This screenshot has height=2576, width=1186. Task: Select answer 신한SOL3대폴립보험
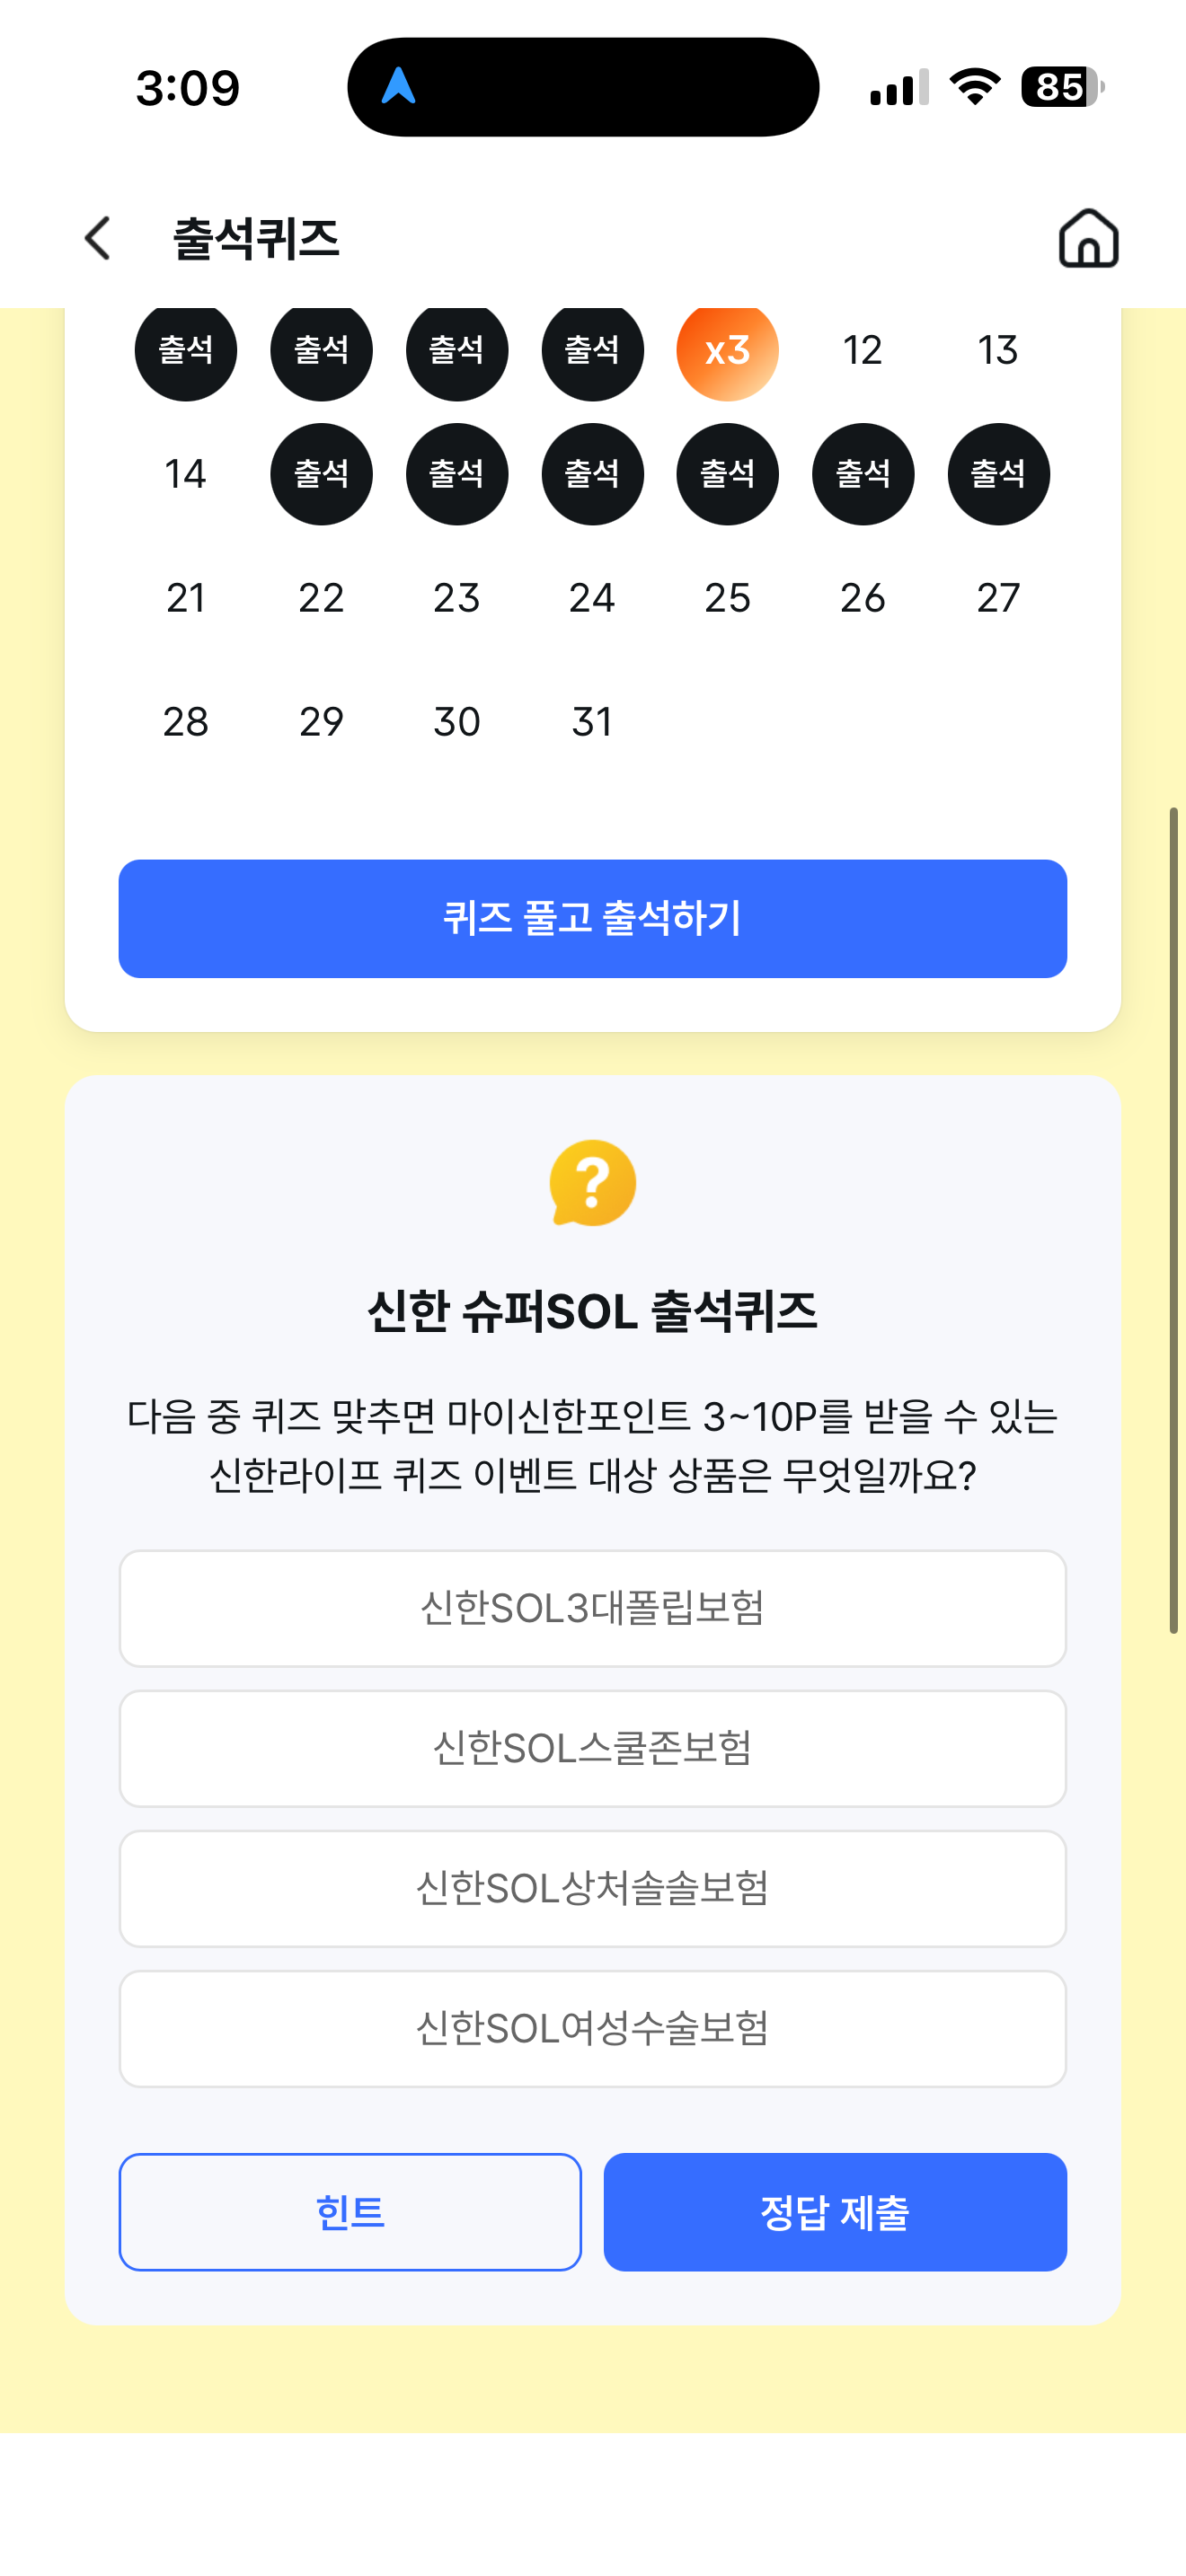pyautogui.click(x=593, y=1608)
